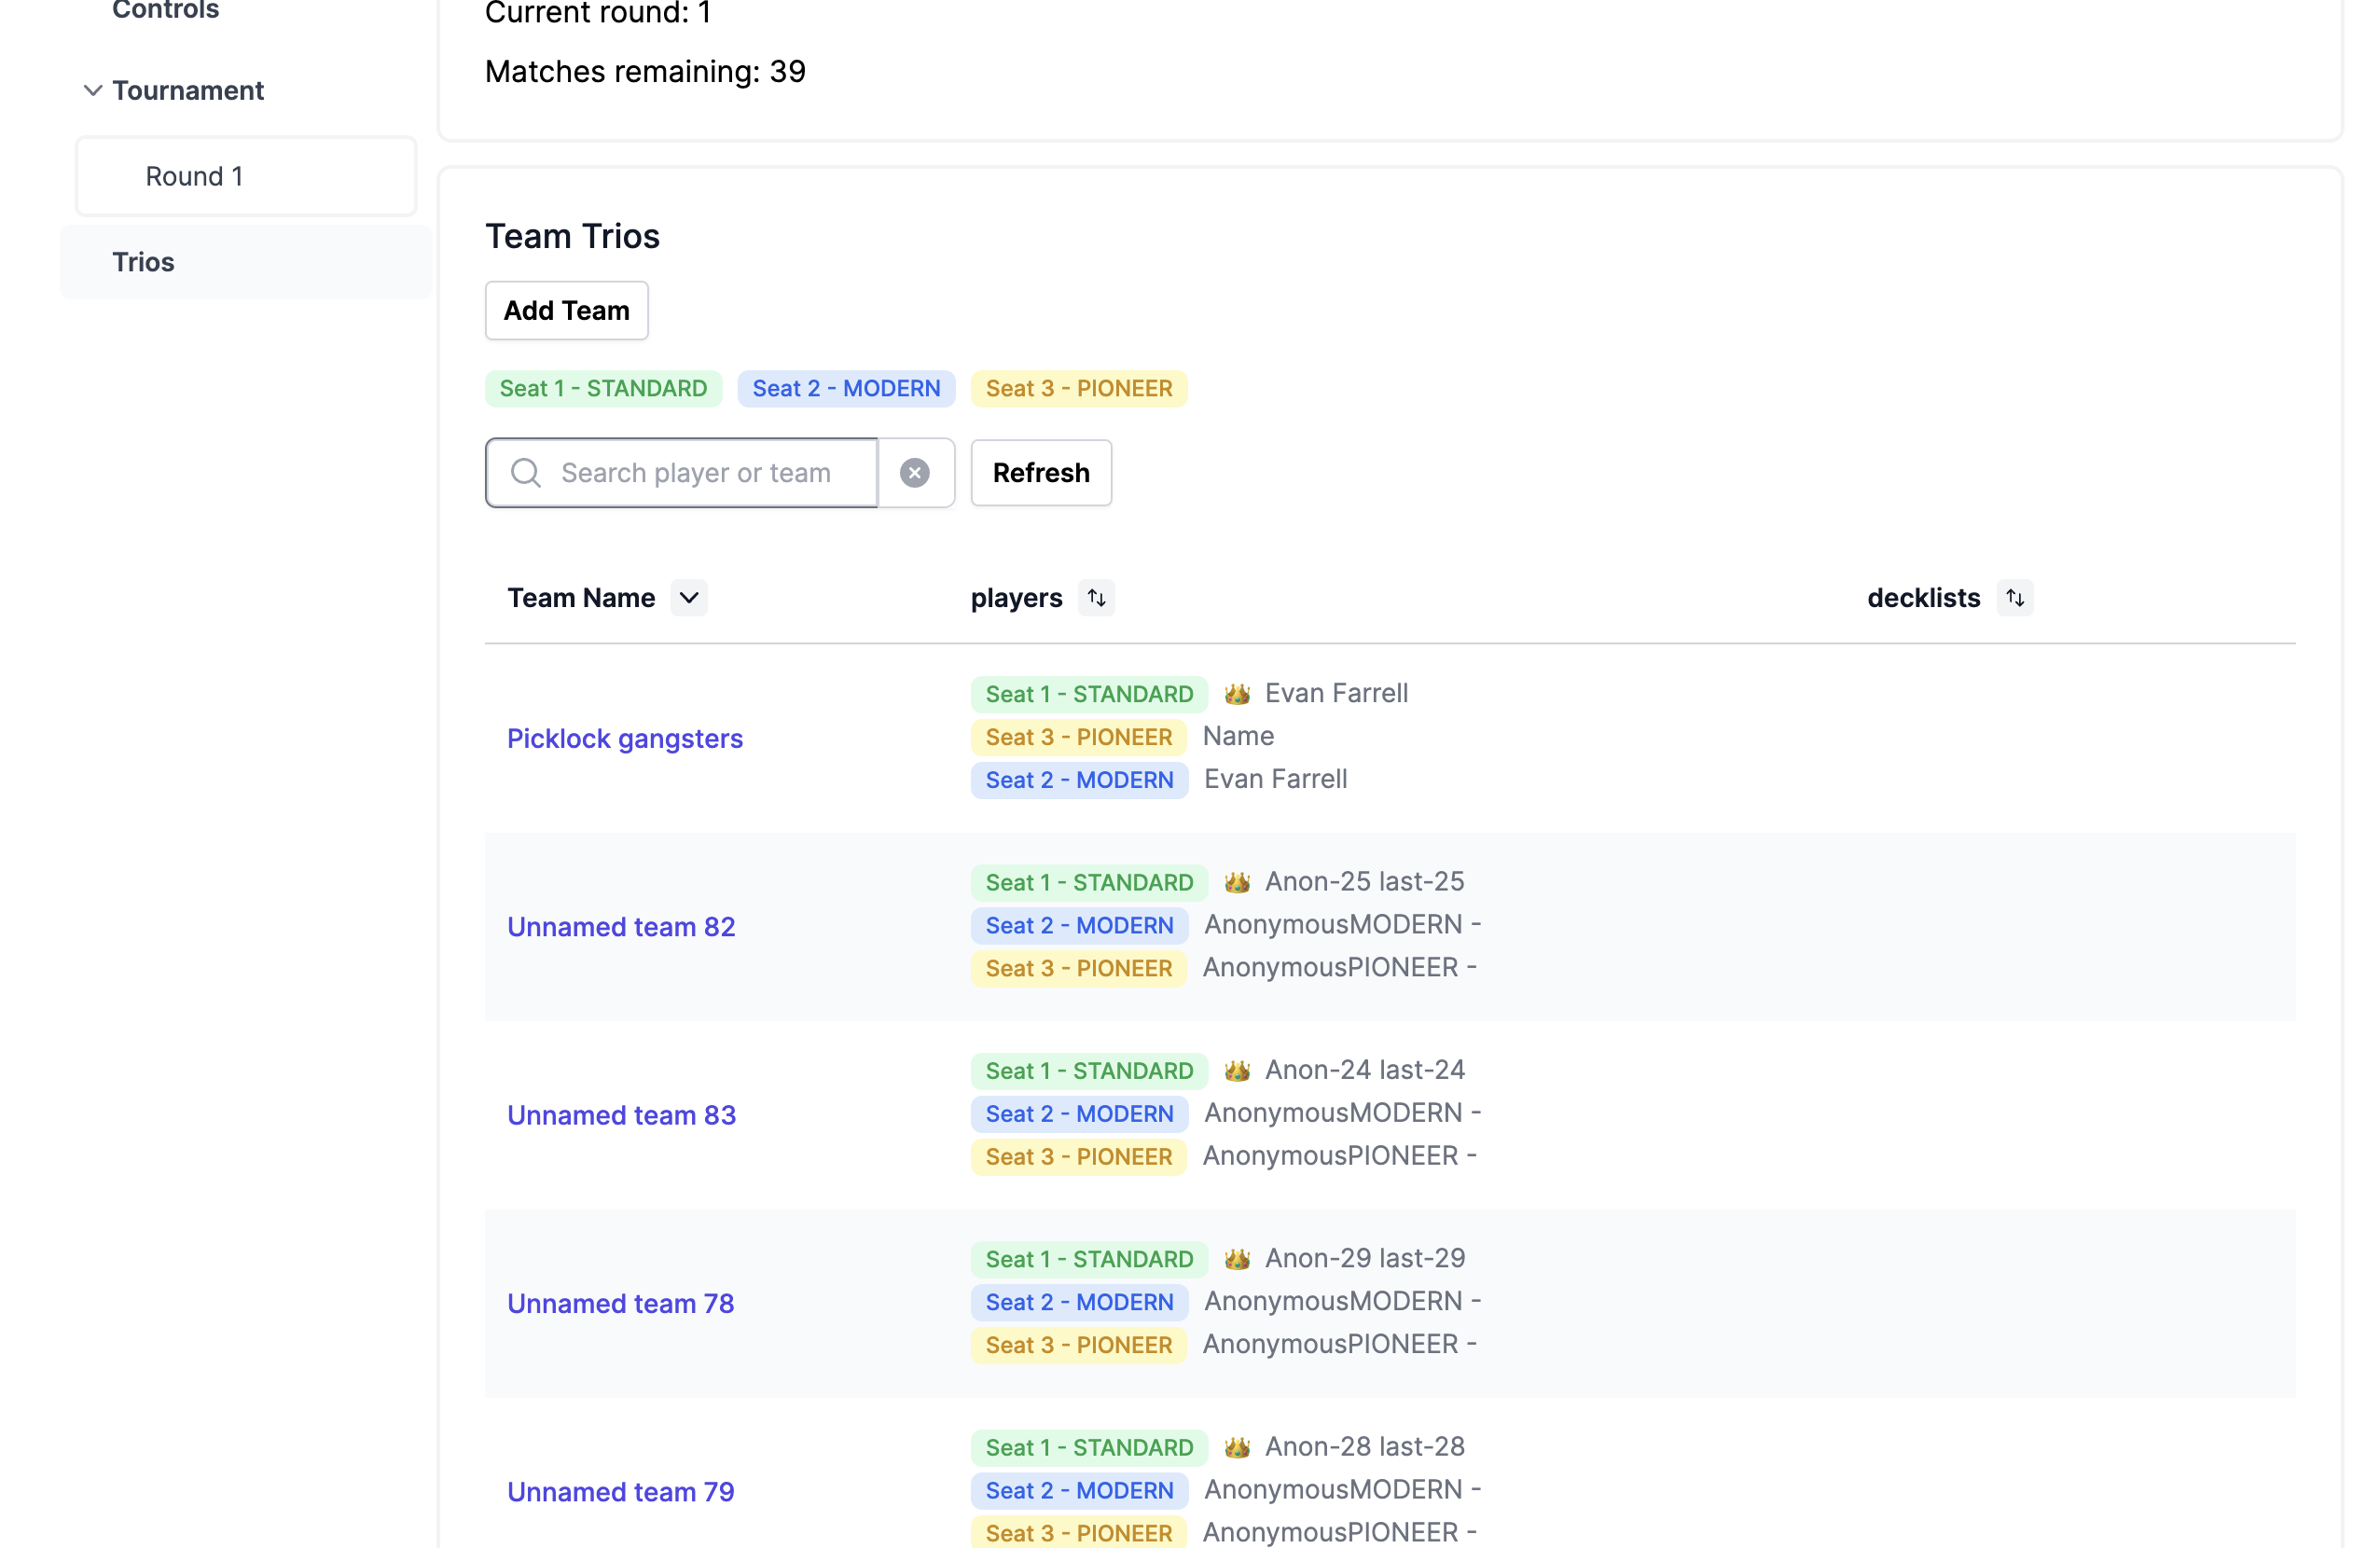Toggle Seat 3 - PIONEER filter tag
Image resolution: width=2380 pixels, height=1548 pixels.
1078,389
